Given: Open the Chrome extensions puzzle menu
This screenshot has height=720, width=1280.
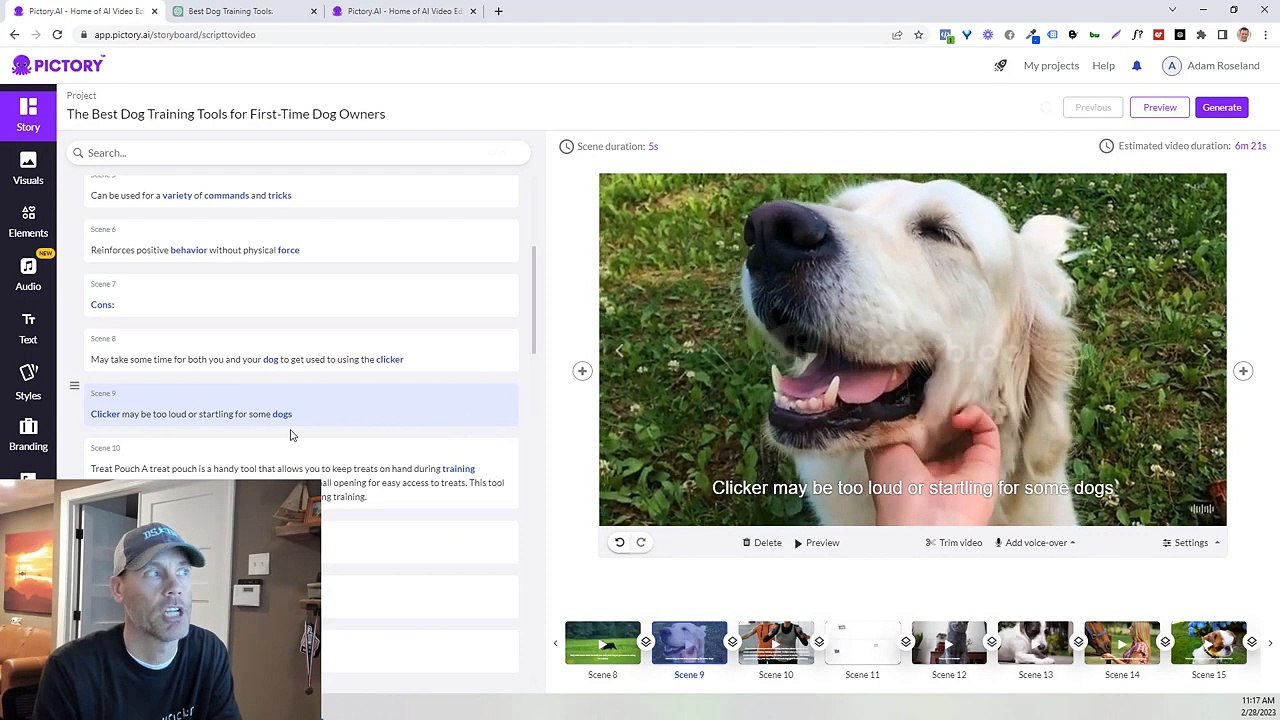Looking at the screenshot, I should coord(1201,35).
